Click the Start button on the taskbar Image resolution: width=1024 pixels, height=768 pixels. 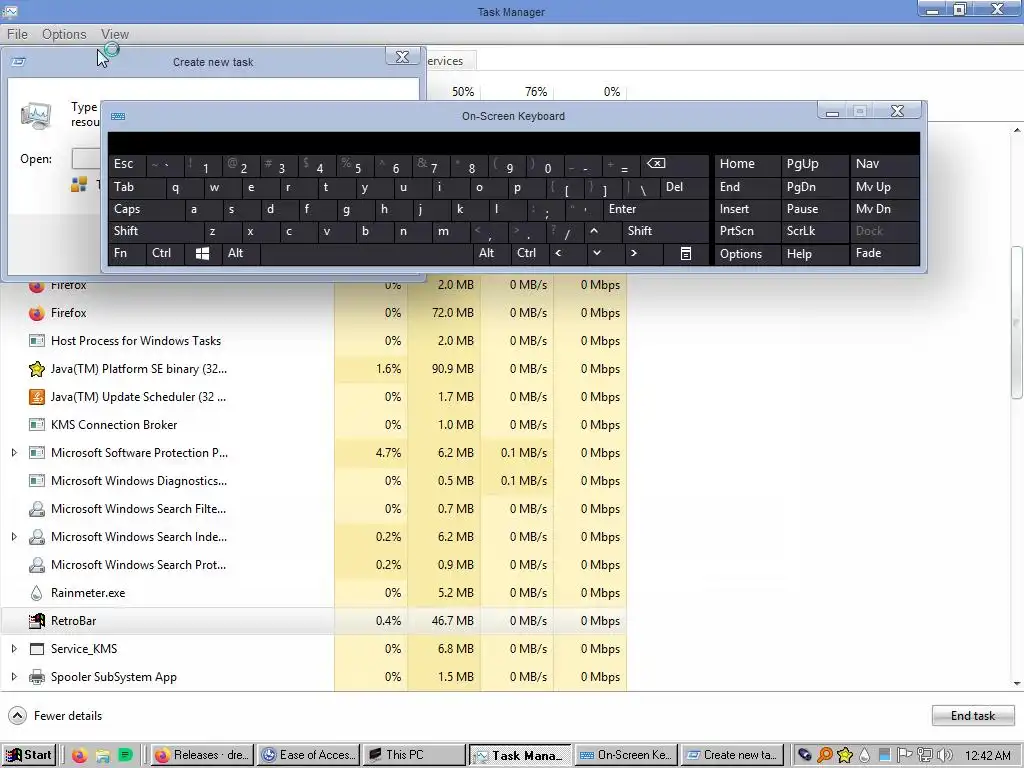(x=28, y=756)
